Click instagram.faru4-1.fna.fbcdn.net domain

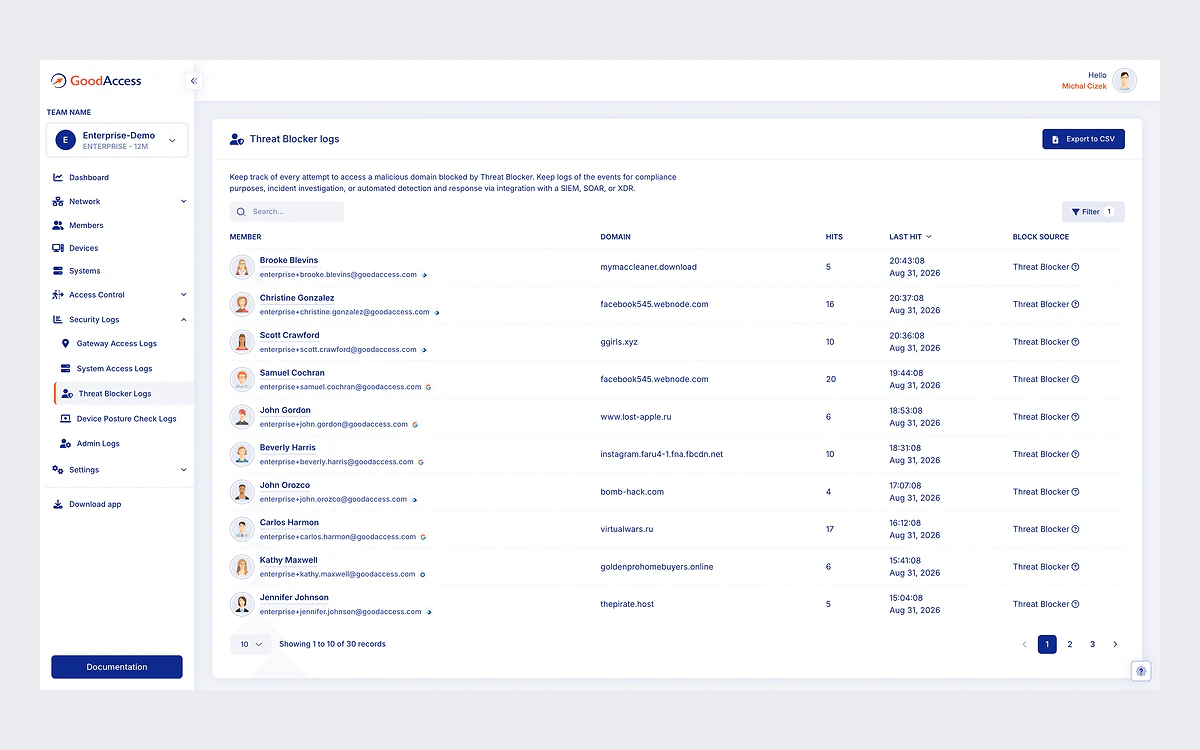coord(661,454)
